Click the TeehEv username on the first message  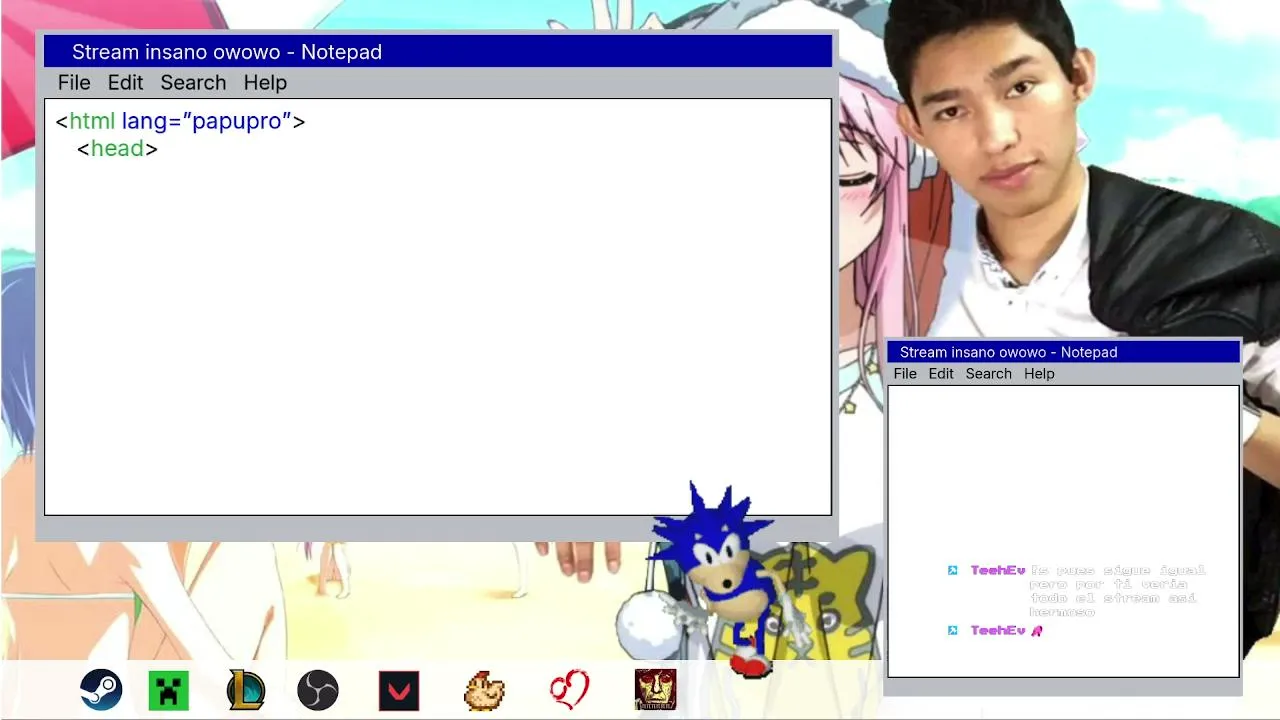[x=998, y=570]
